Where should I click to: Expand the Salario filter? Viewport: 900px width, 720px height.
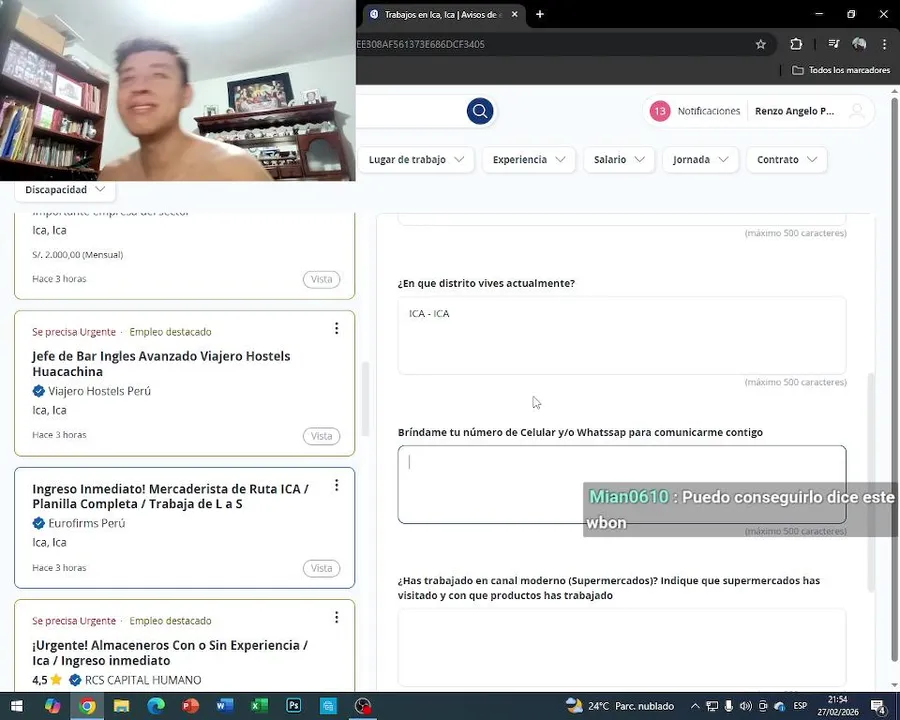[619, 160]
